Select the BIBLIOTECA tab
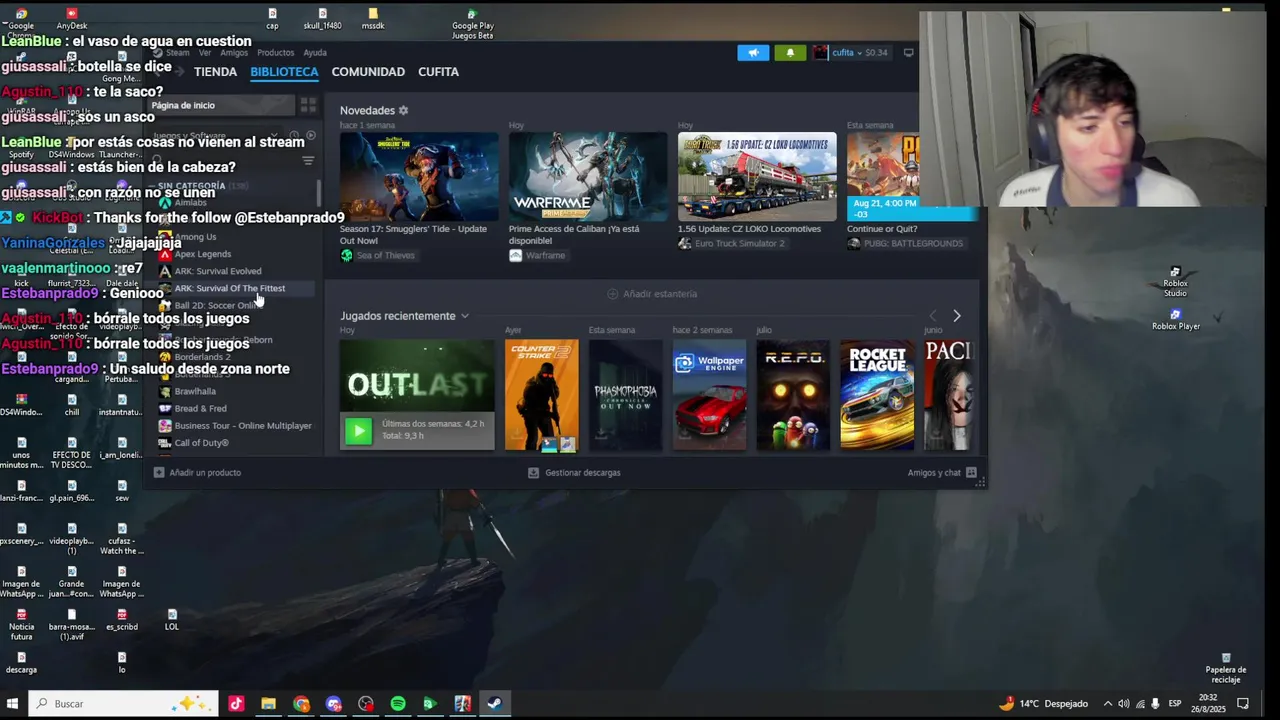The image size is (1280, 720). 284,72
